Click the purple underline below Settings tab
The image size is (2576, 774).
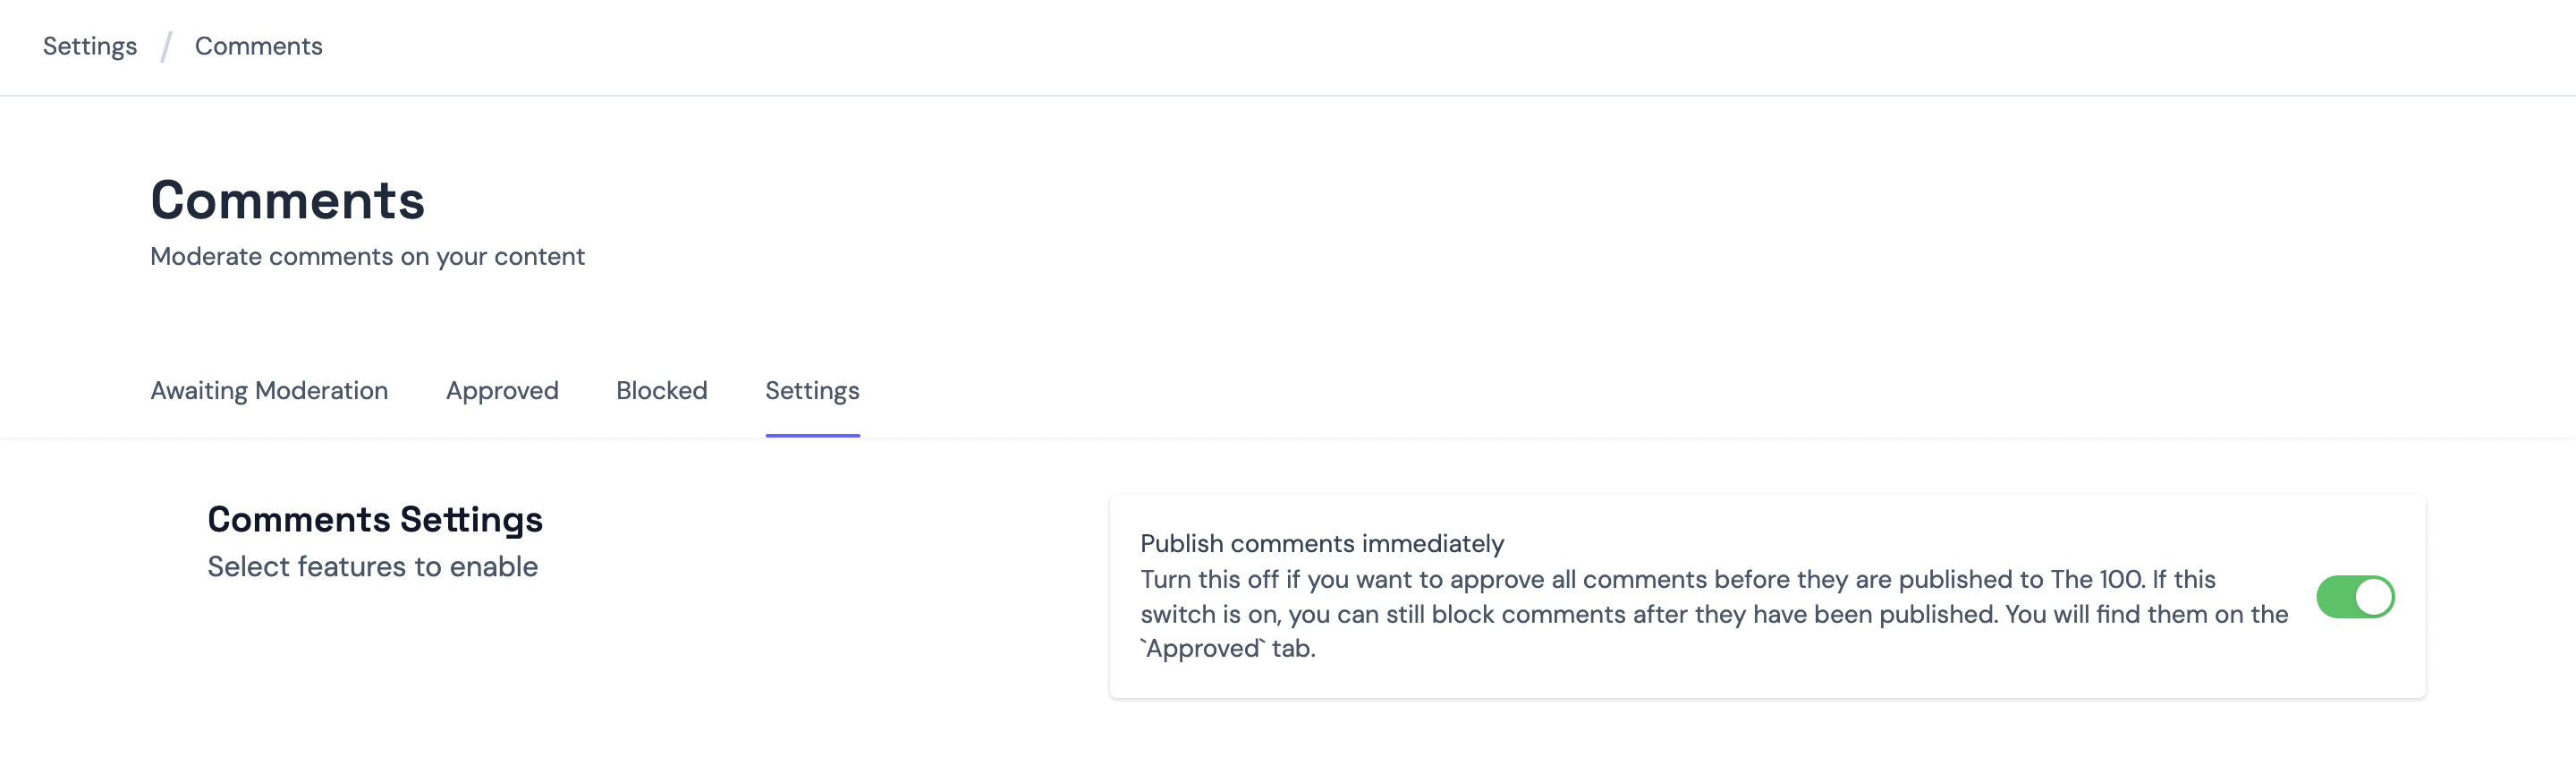tap(812, 435)
